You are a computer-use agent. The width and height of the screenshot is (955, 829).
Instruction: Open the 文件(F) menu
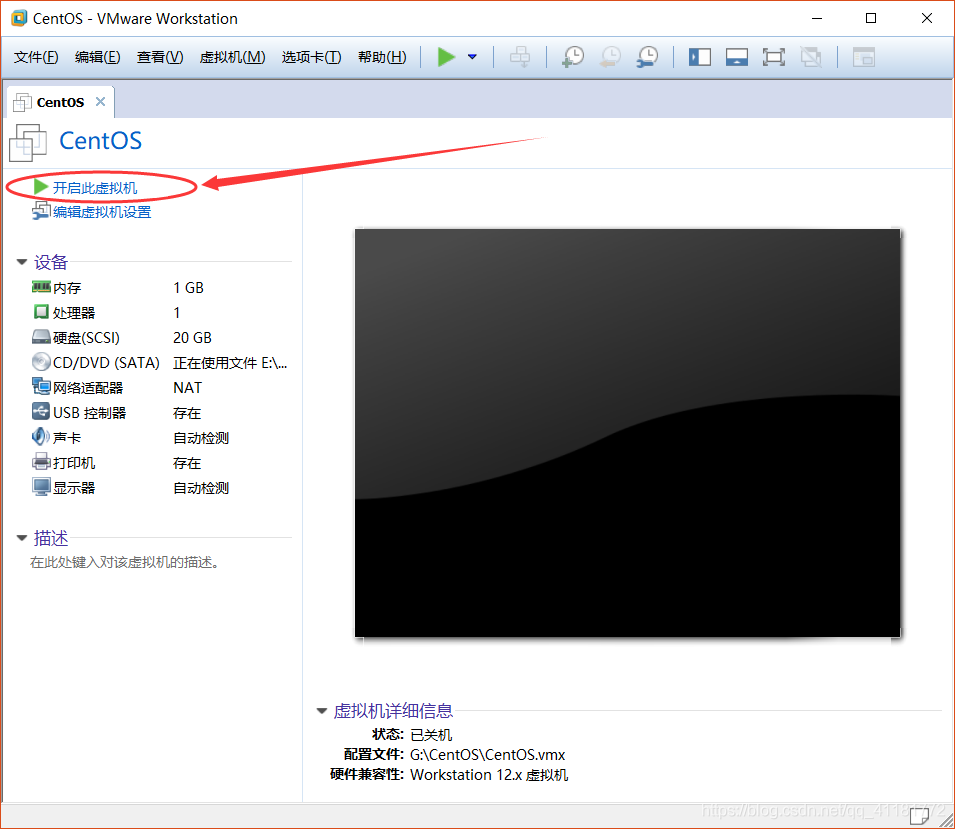(x=36, y=57)
